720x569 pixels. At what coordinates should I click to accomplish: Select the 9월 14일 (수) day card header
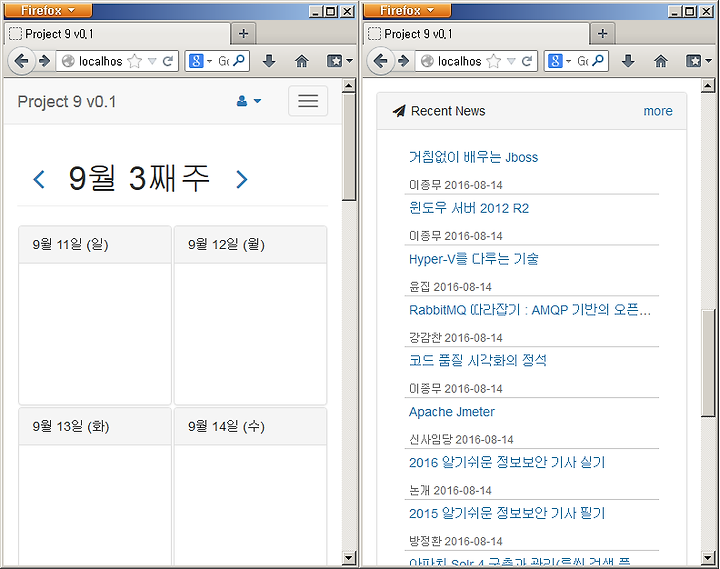[x=250, y=426]
